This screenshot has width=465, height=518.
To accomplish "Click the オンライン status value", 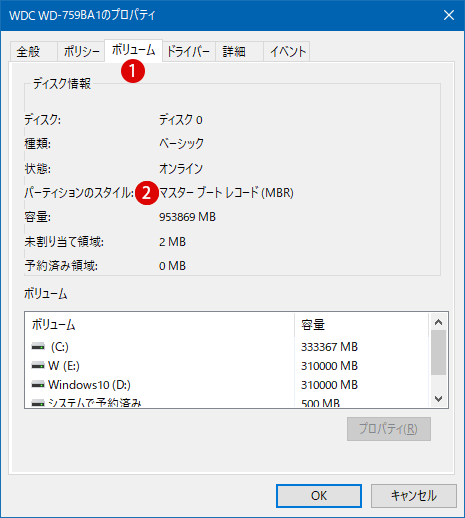I will pos(181,168).
